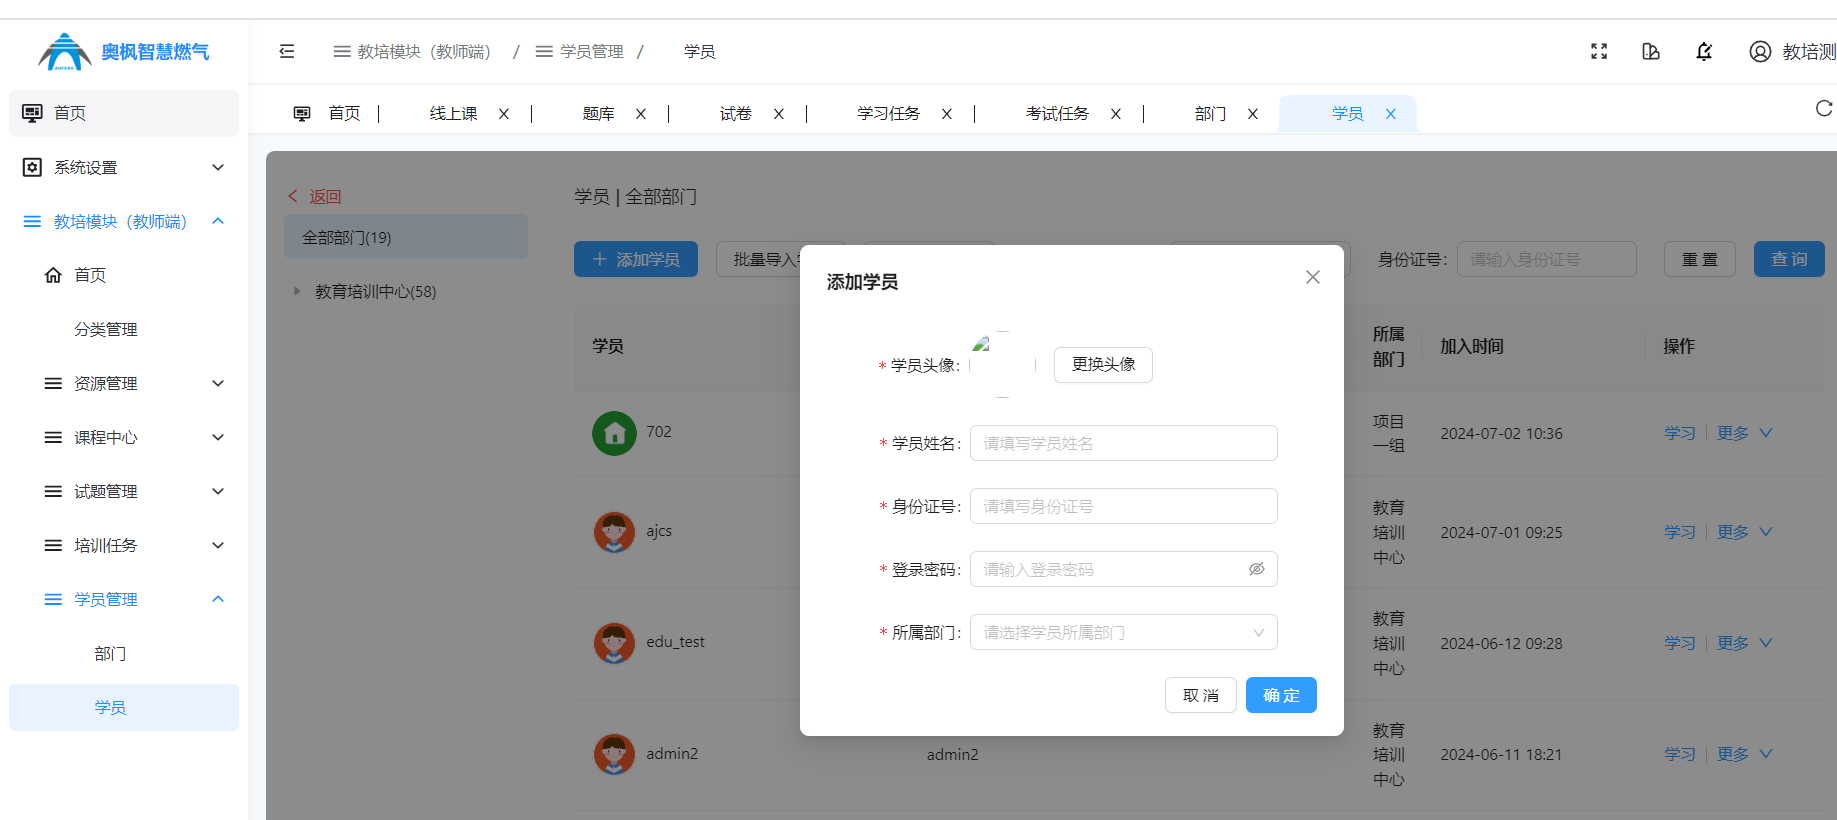Click the 奥枫智慧燃气 logo

point(124,52)
